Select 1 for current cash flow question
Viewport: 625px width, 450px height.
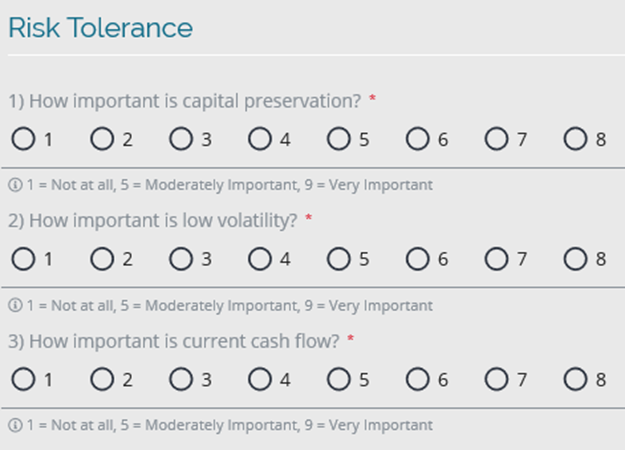(23, 379)
